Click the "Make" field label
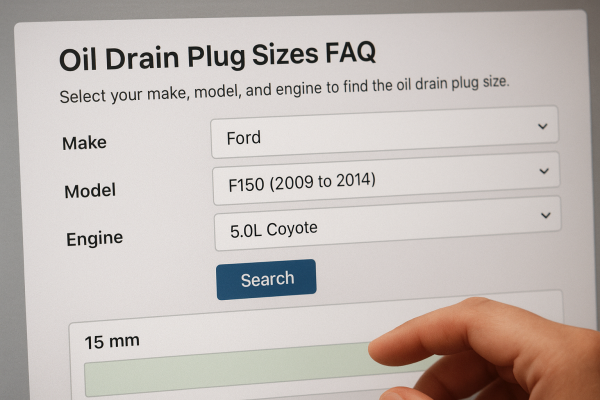 coord(84,143)
